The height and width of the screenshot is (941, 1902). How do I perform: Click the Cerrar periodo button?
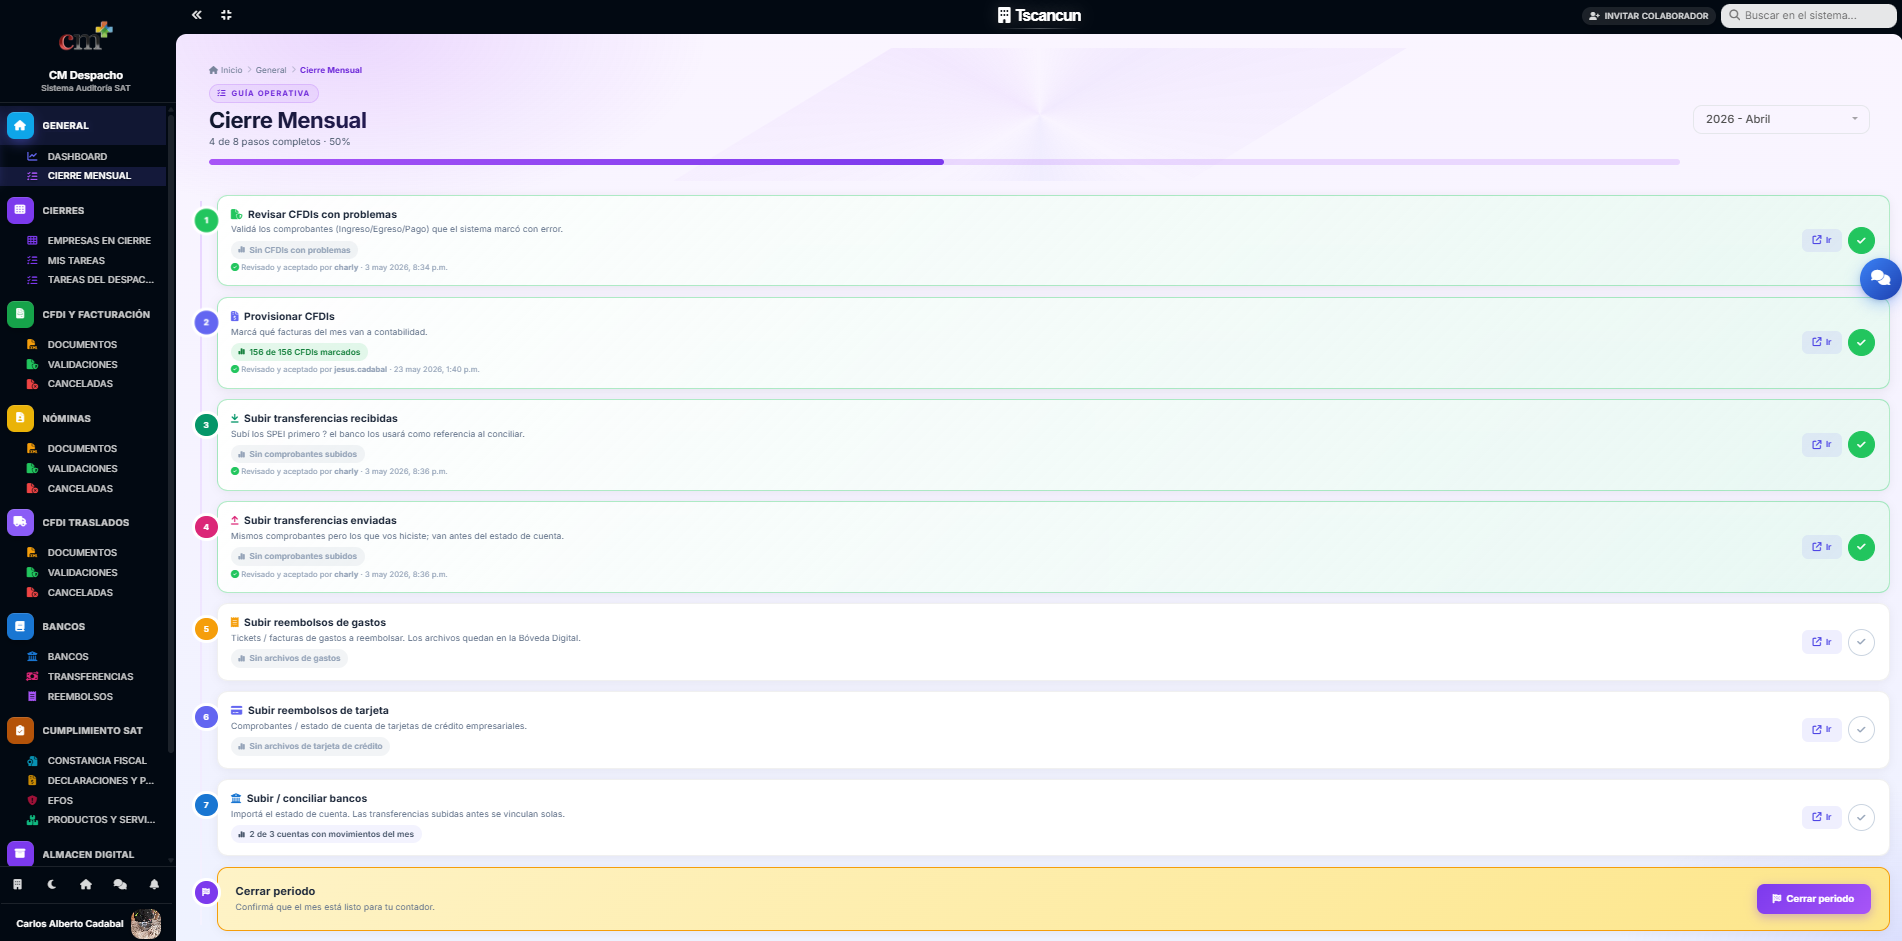(1813, 898)
